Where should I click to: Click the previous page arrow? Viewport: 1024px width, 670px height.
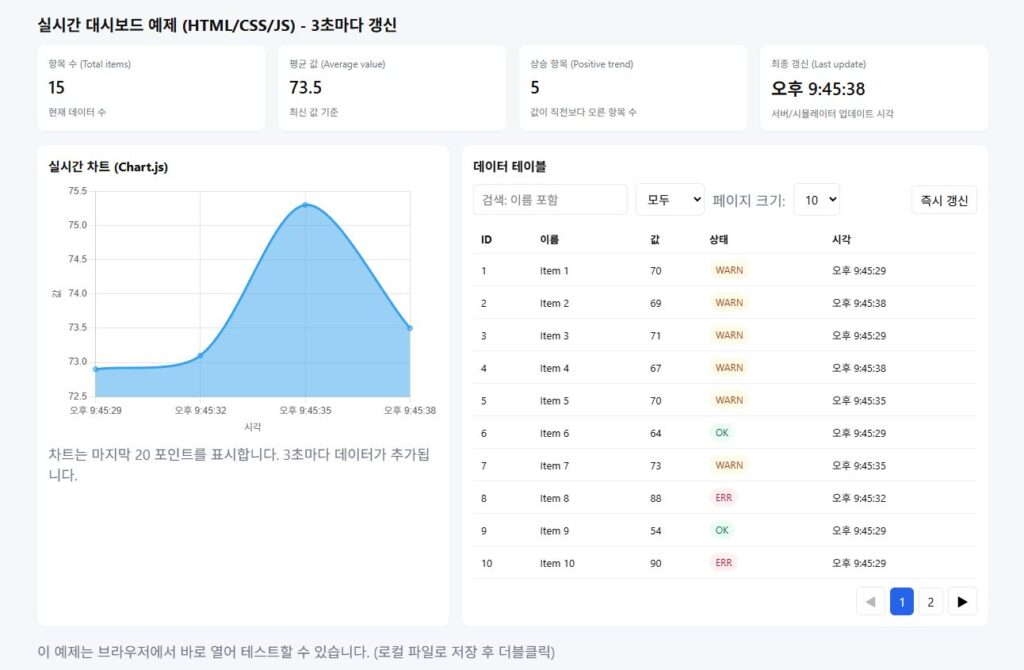tap(871, 601)
